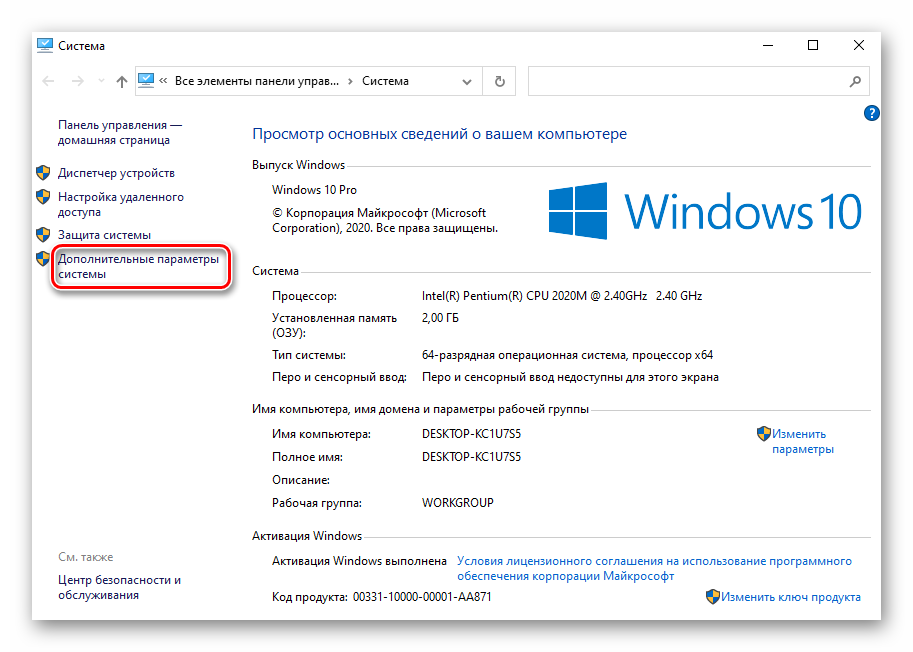The image size is (913, 652).
Task: Open the license agreement terms link
Action: click(x=654, y=568)
